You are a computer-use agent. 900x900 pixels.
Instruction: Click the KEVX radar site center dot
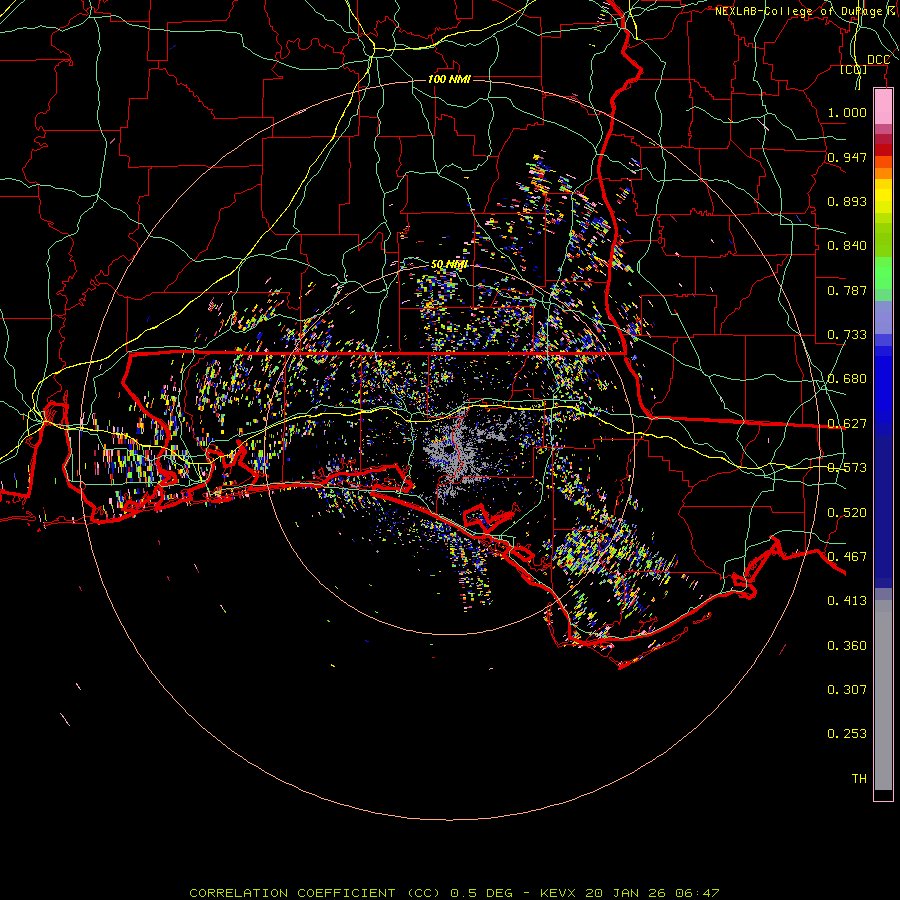(448, 451)
